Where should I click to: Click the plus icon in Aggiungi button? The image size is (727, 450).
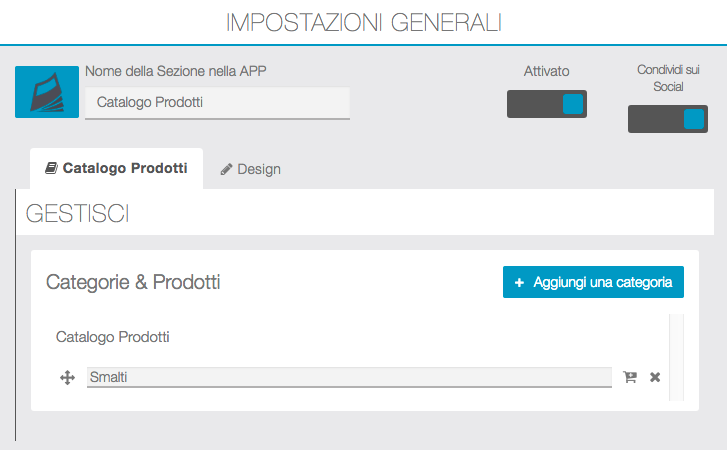coord(519,283)
